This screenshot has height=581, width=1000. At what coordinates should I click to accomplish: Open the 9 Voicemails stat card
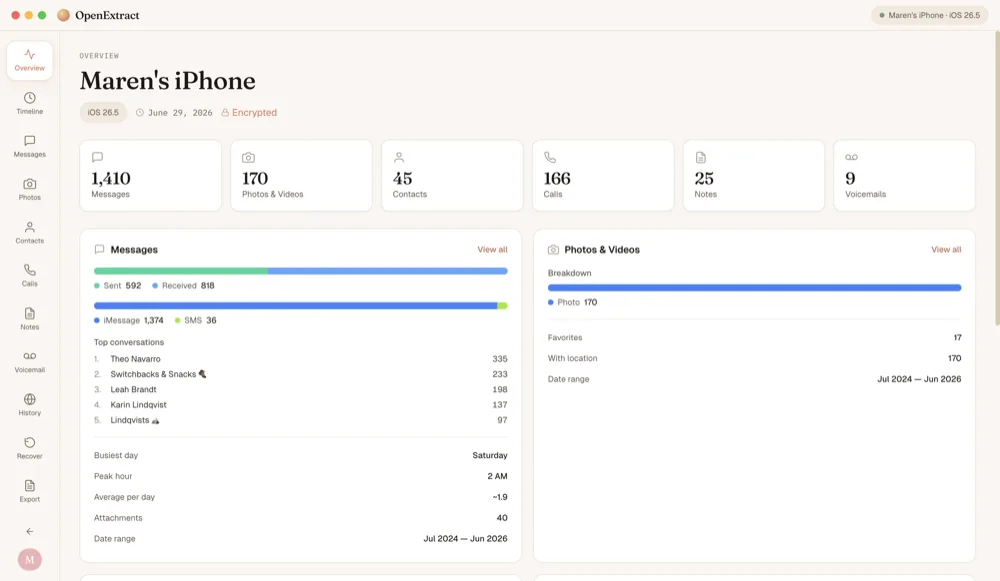point(904,175)
